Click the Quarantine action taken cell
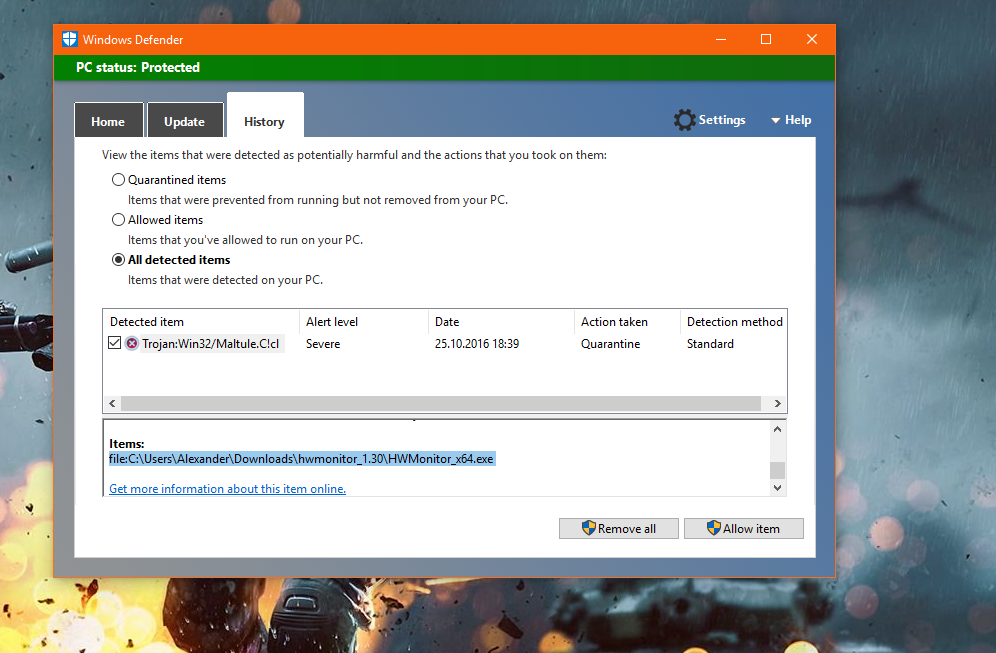Viewport: 996px width, 653px height. [x=610, y=344]
